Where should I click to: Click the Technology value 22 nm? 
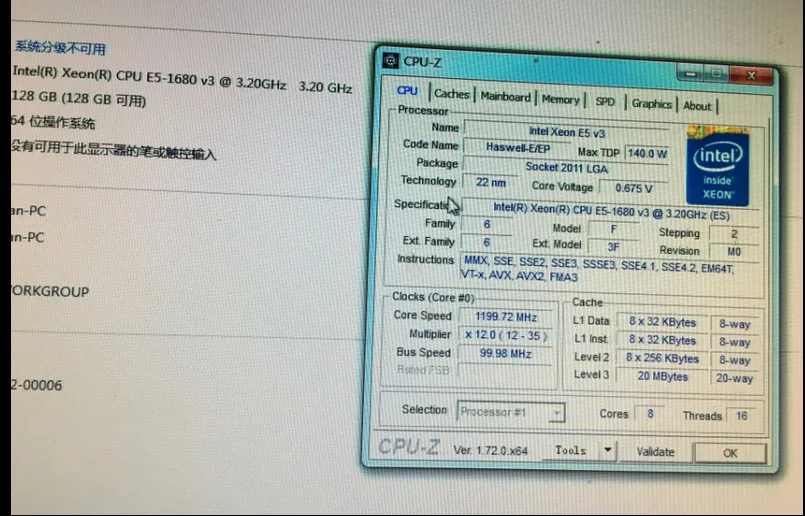pos(490,182)
